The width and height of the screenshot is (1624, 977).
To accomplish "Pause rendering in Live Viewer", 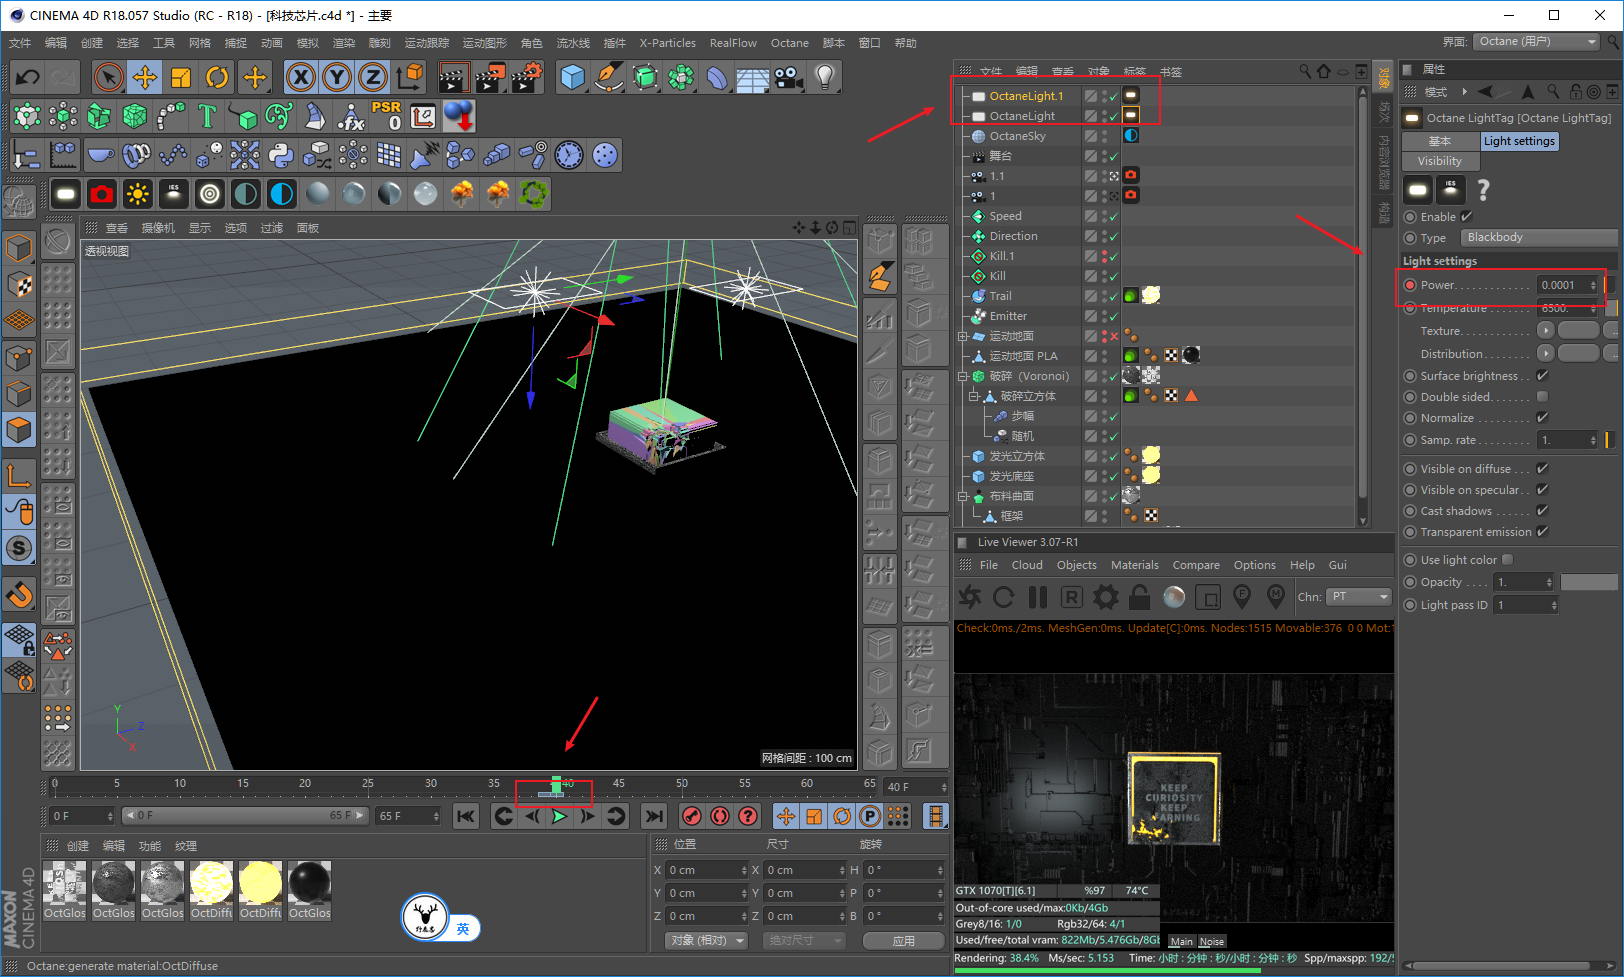I will click(1038, 597).
